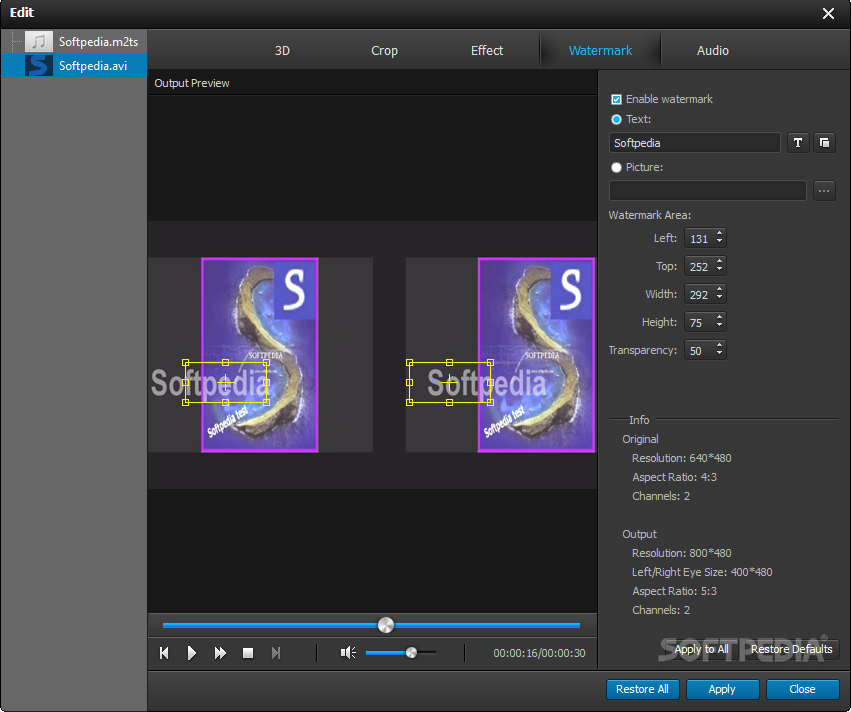Click the Transparency field showing 50
This screenshot has height=712, width=851.
point(700,351)
